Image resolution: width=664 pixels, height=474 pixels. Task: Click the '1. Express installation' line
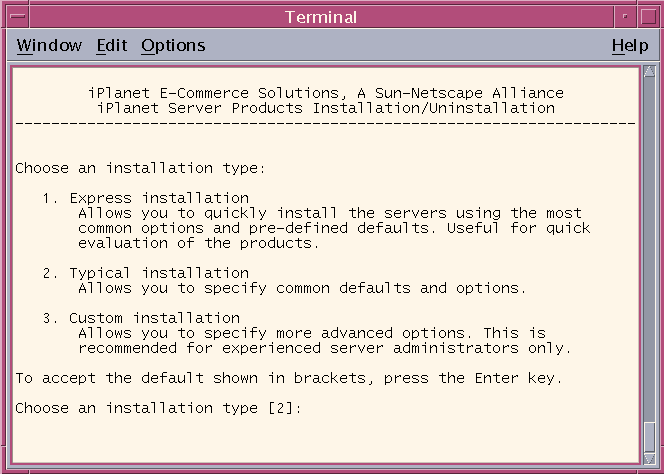146,198
